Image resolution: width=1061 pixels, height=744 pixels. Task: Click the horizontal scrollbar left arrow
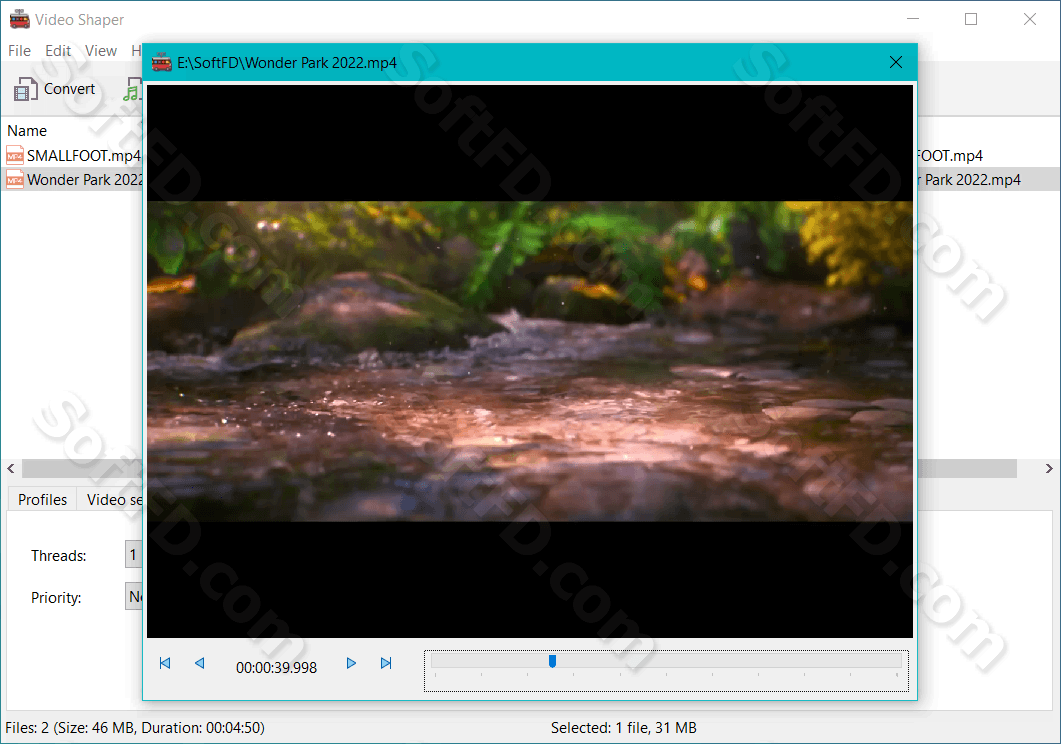click(11, 468)
